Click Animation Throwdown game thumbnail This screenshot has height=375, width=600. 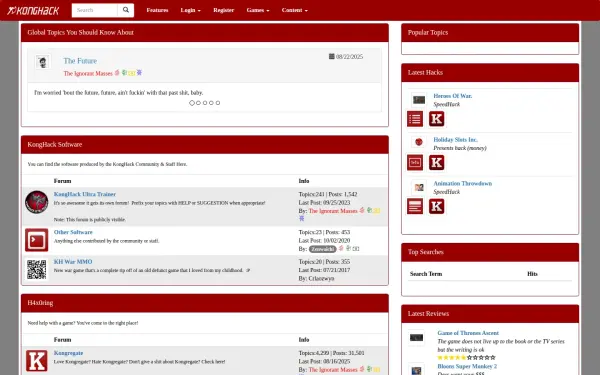pyautogui.click(x=419, y=187)
